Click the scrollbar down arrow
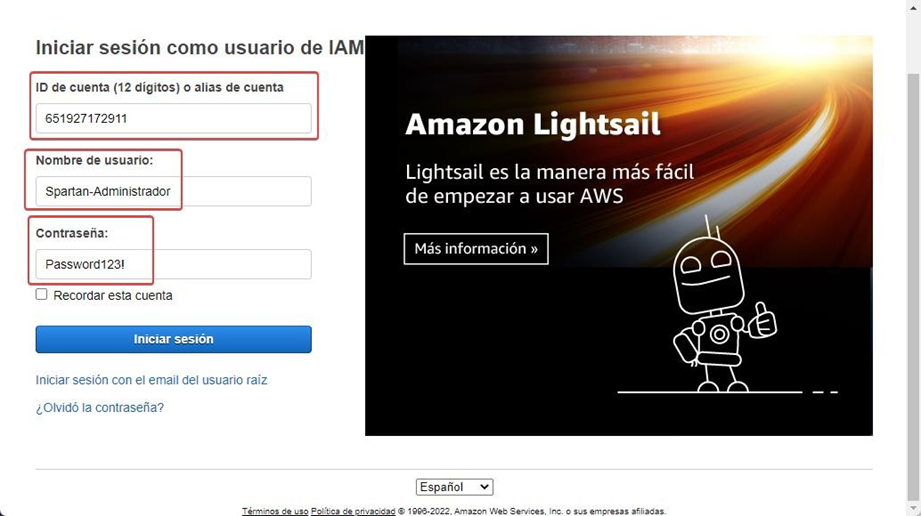This screenshot has width=921, height=516. [913, 508]
